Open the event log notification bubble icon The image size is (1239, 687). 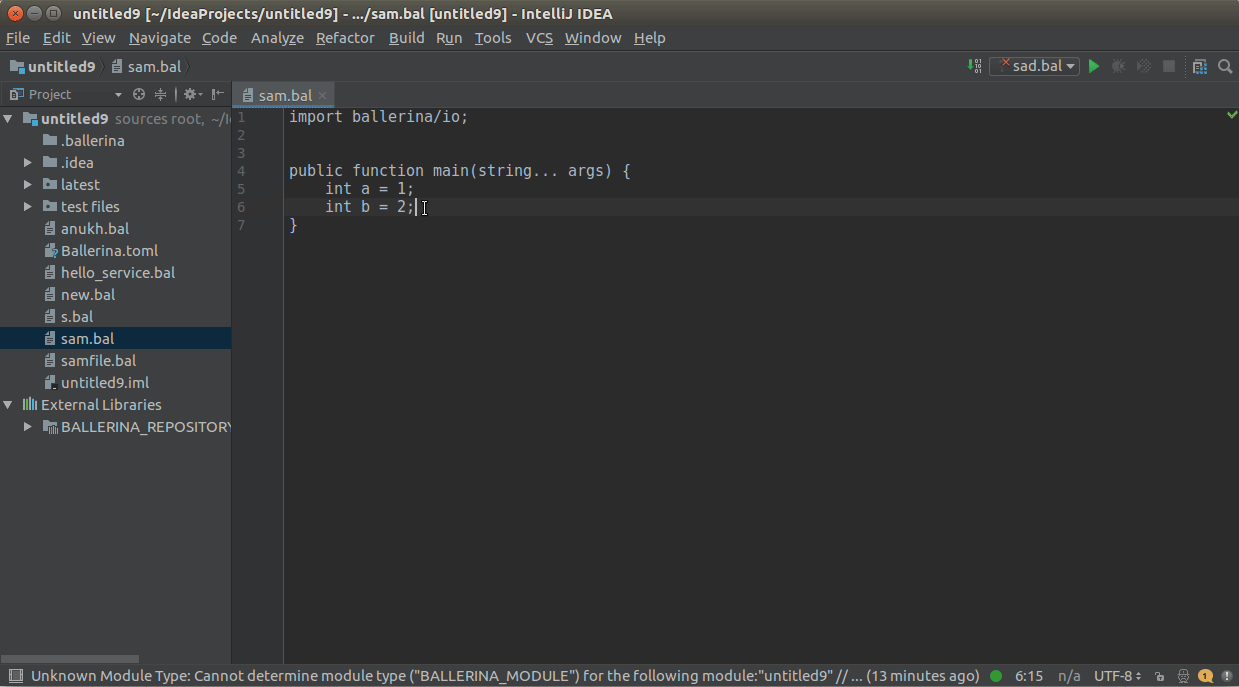pyautogui.click(x=1206, y=676)
